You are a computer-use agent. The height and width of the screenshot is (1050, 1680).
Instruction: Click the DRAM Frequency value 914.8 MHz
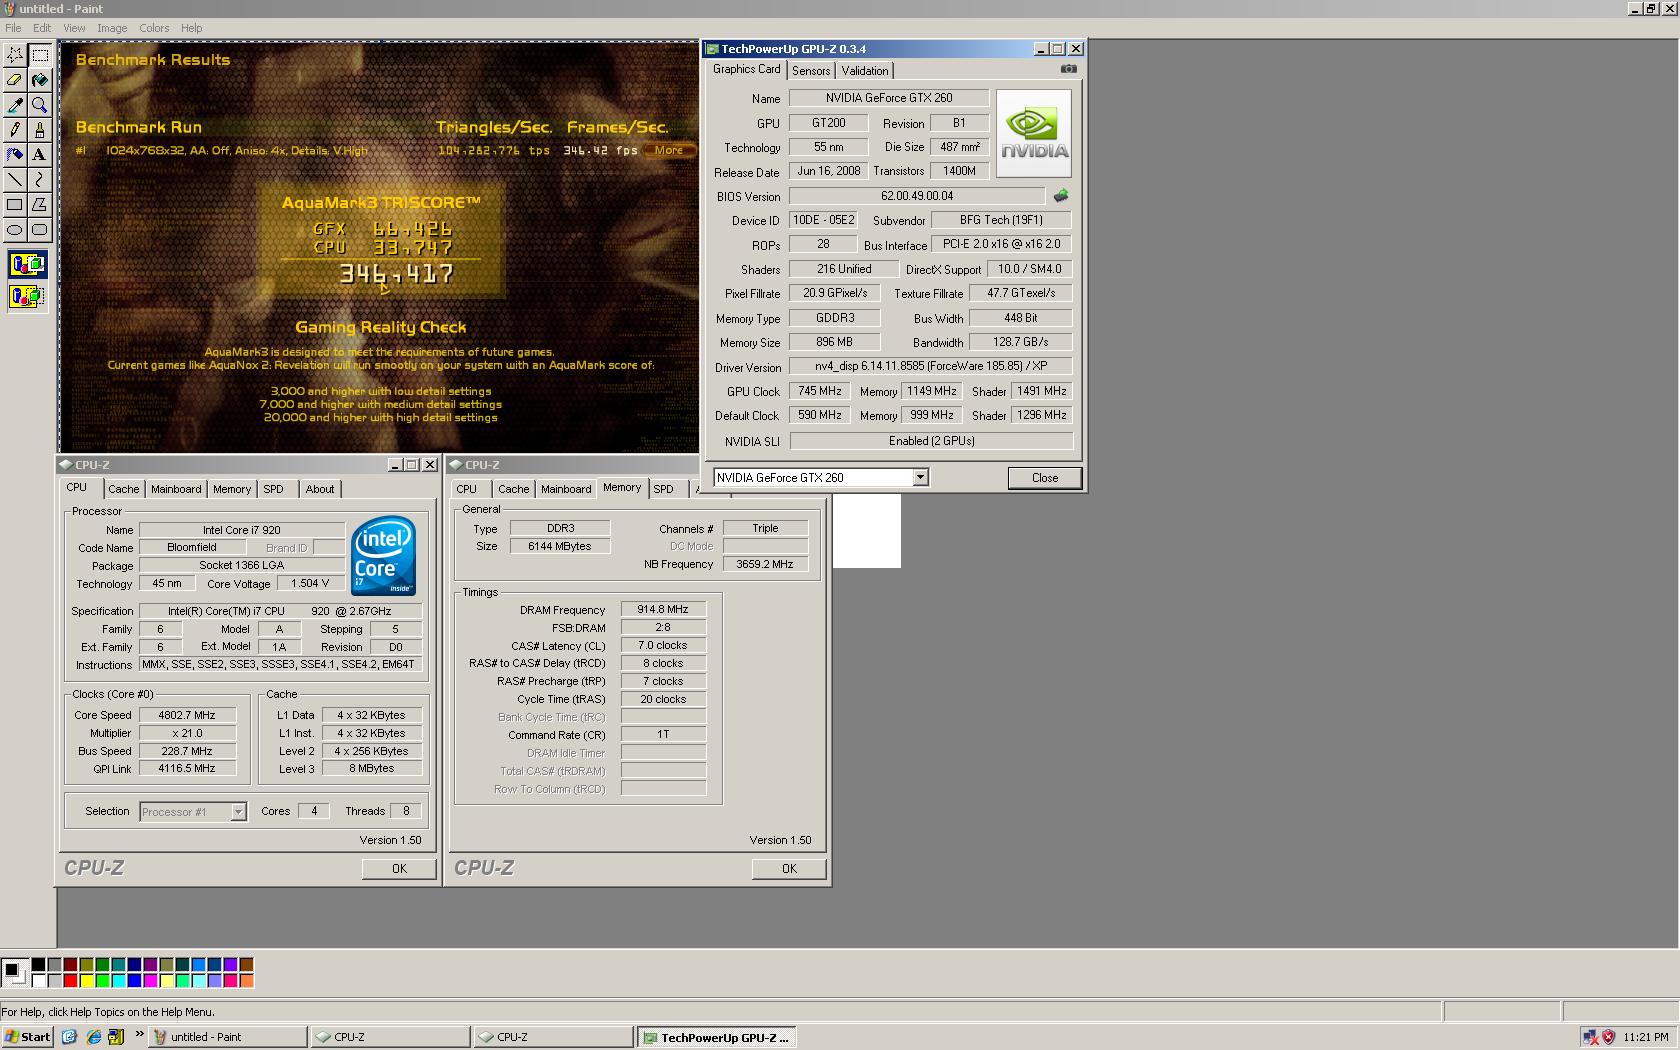(663, 609)
